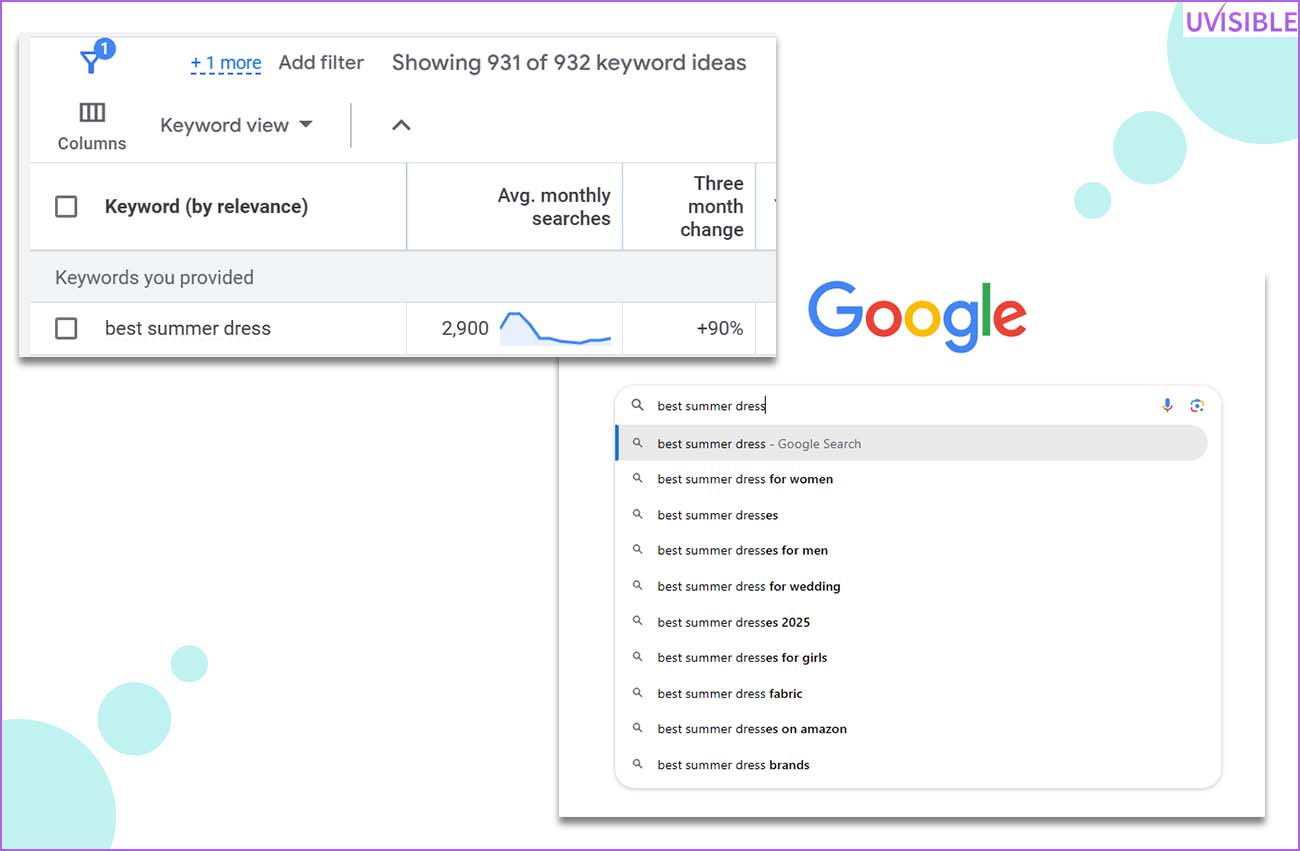Click magnifier icon beside 'best summer dresses 2025'
The width and height of the screenshot is (1300, 851).
click(637, 622)
